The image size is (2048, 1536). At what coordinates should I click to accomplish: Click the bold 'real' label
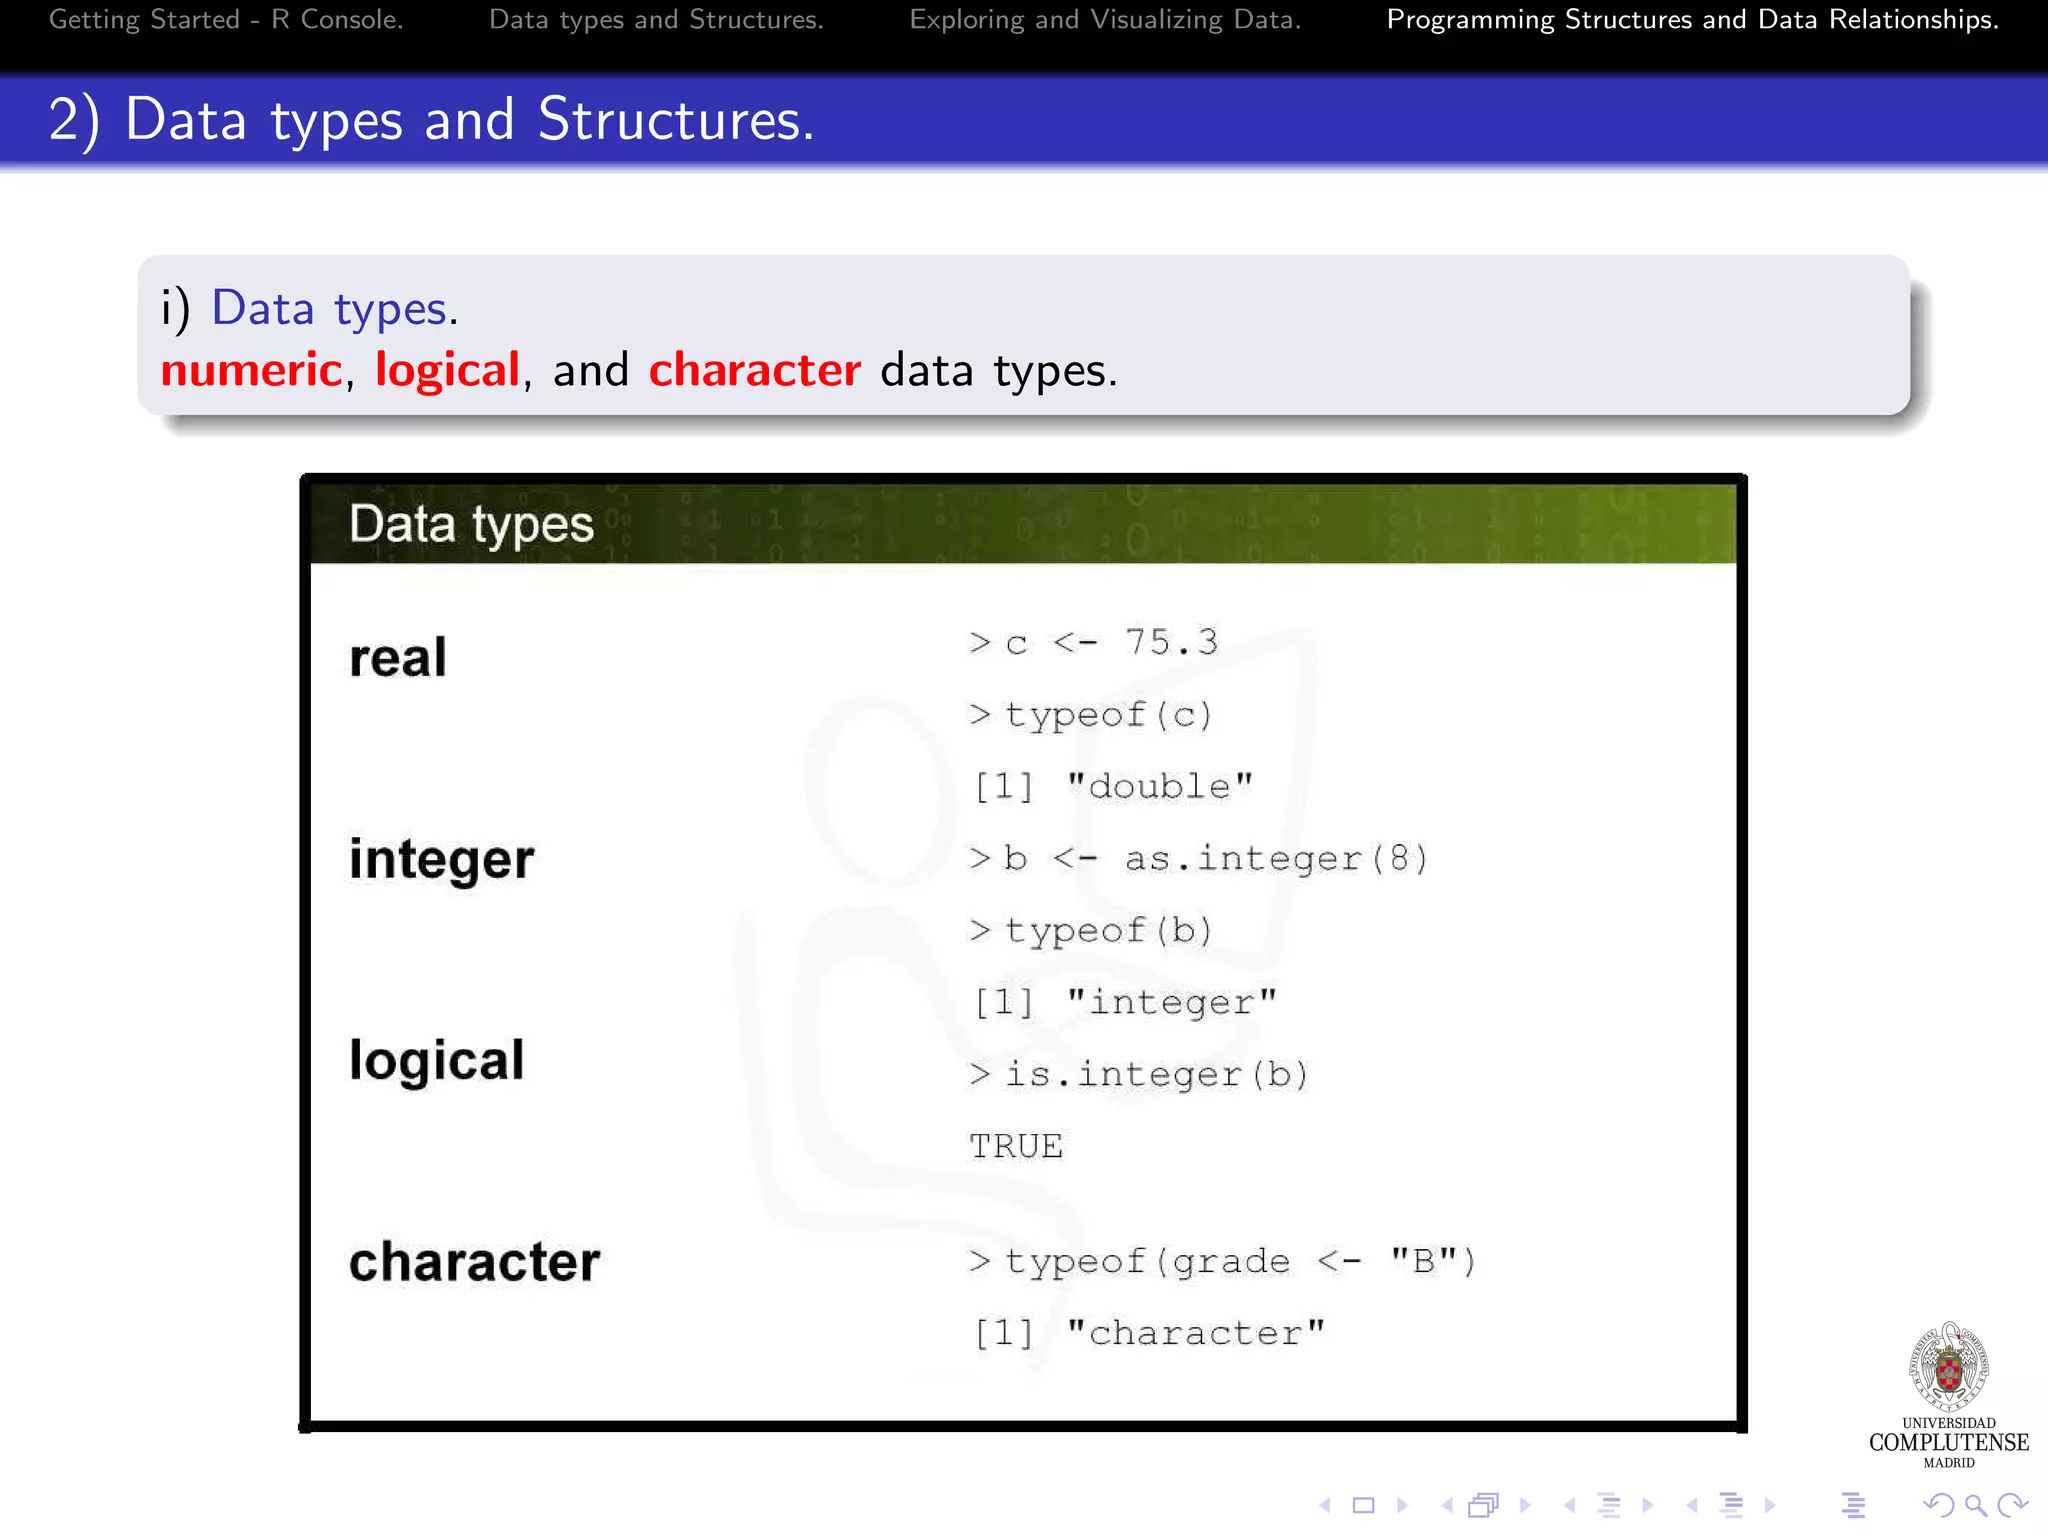click(398, 658)
